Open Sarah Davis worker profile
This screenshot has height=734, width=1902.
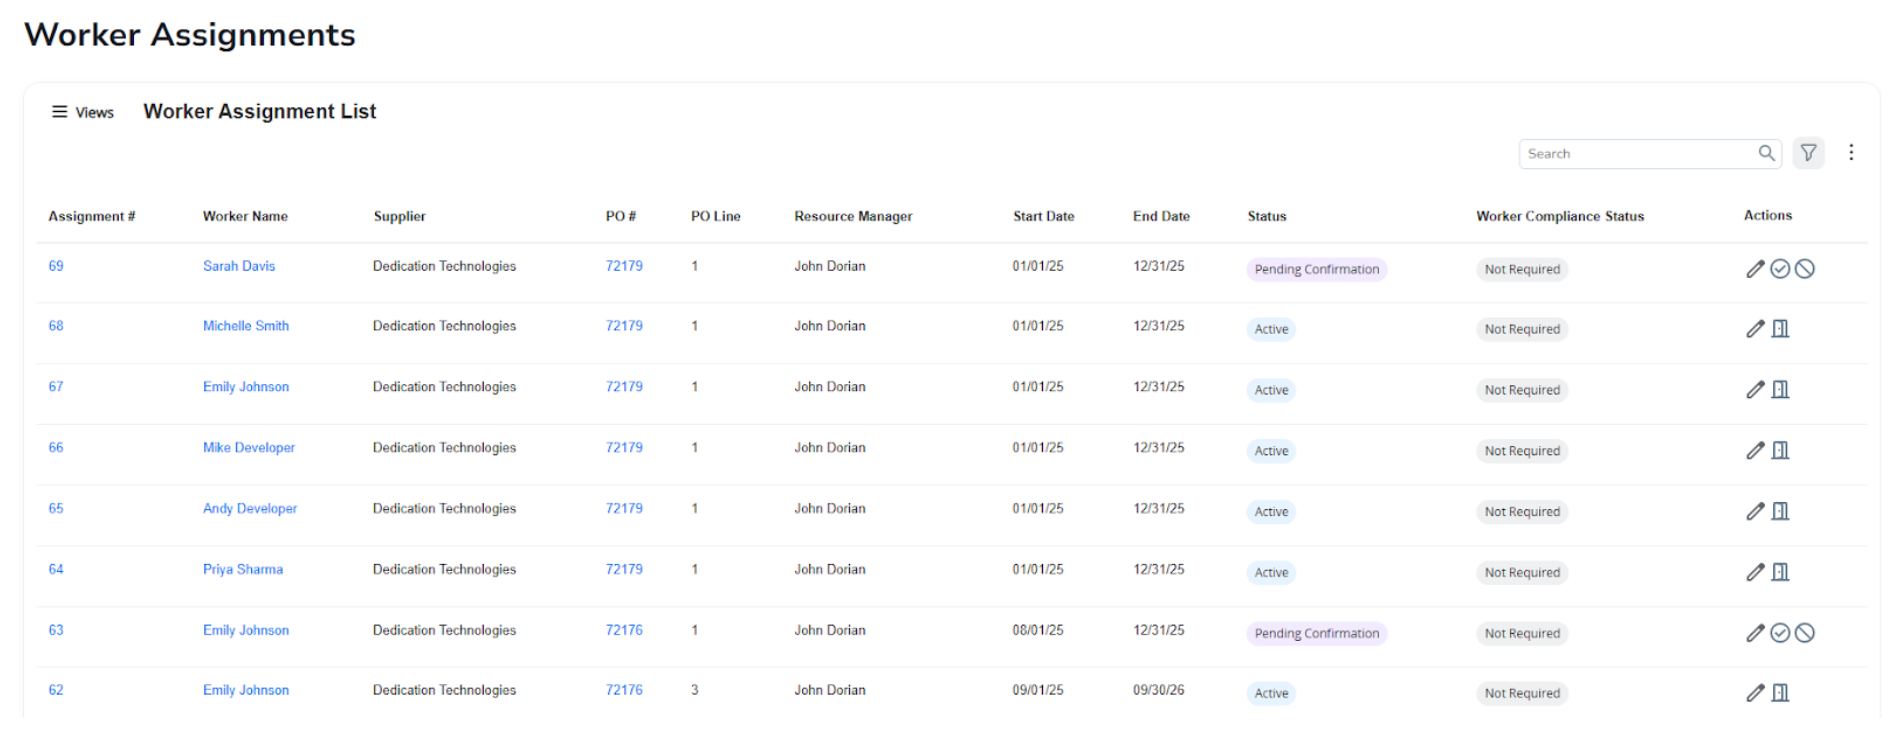click(x=239, y=266)
